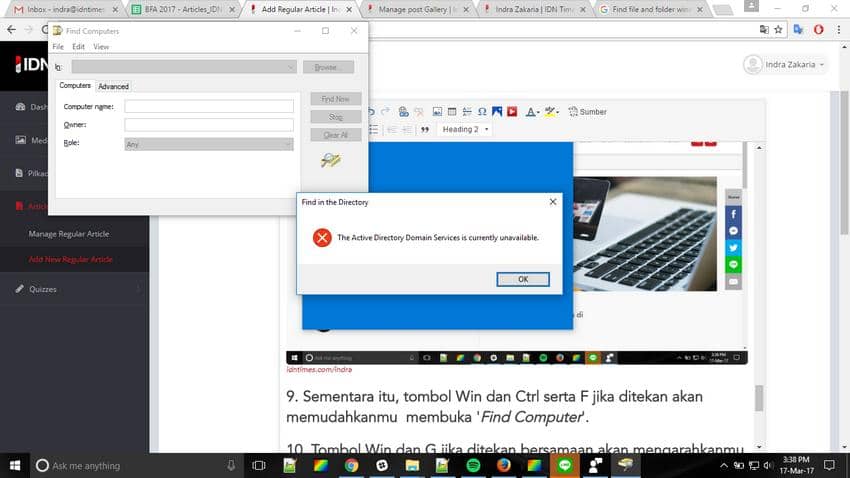This screenshot has width=850, height=478.
Task: Expand the Indra Zakaria user menu
Action: 785,65
